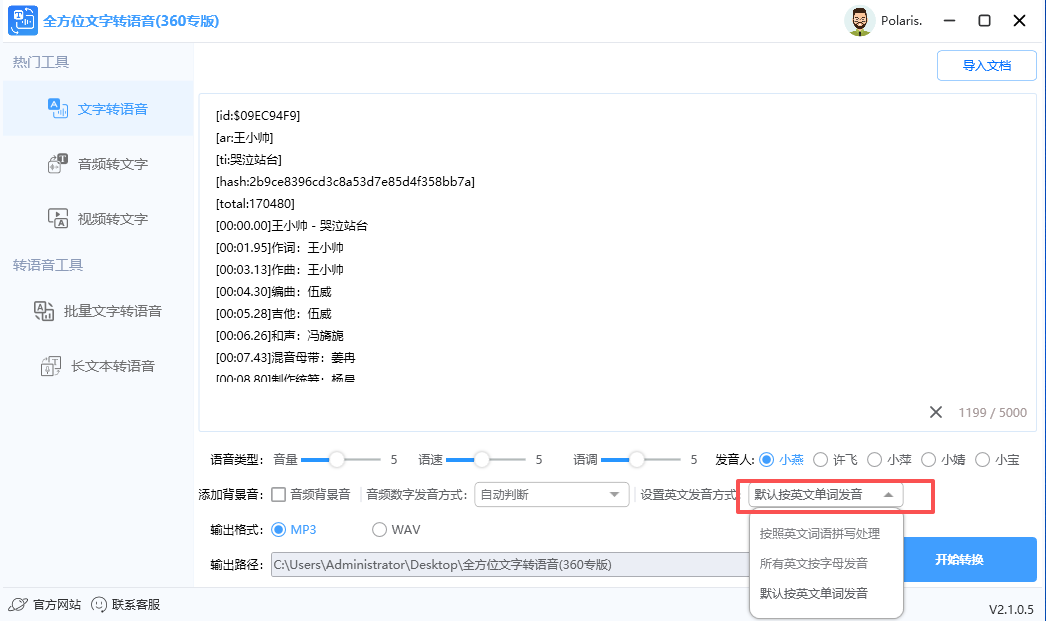This screenshot has width=1046, height=621.
Task: Click the 导入文档 button
Action: point(986,64)
